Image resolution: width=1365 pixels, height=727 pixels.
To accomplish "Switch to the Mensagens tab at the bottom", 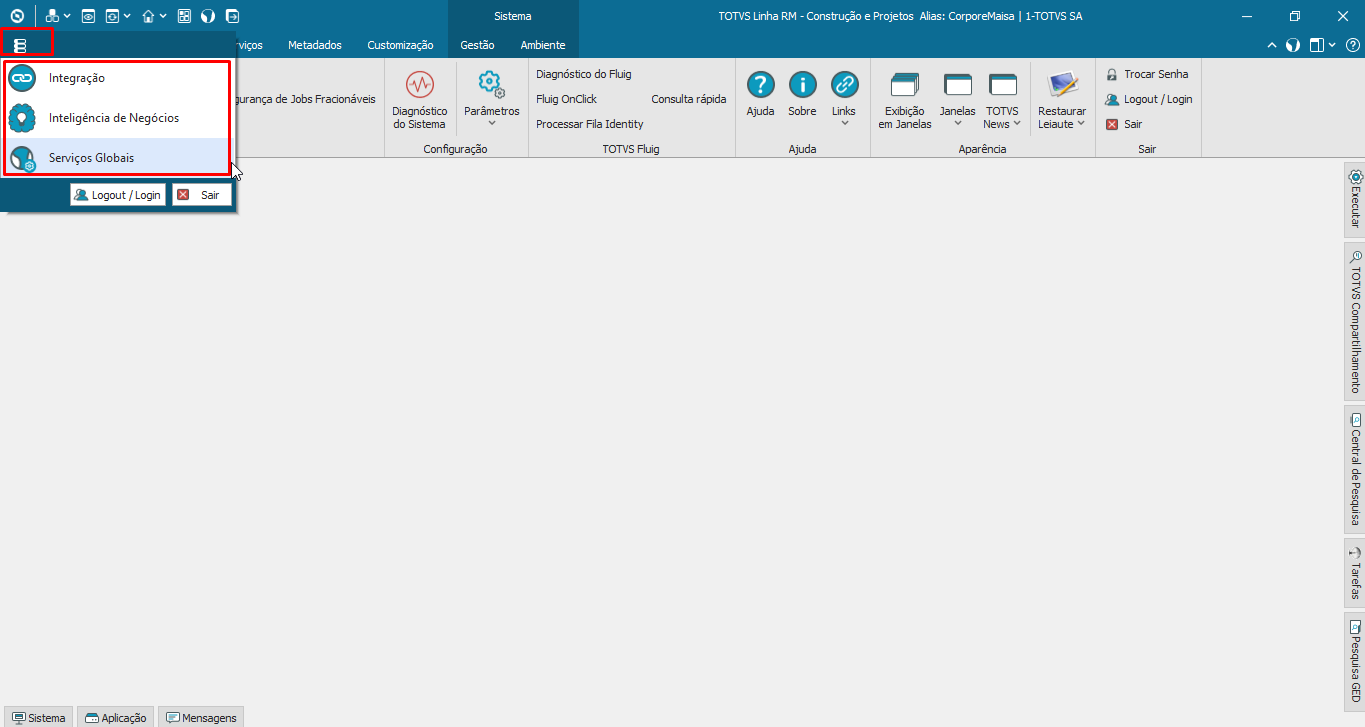I will click(200, 717).
